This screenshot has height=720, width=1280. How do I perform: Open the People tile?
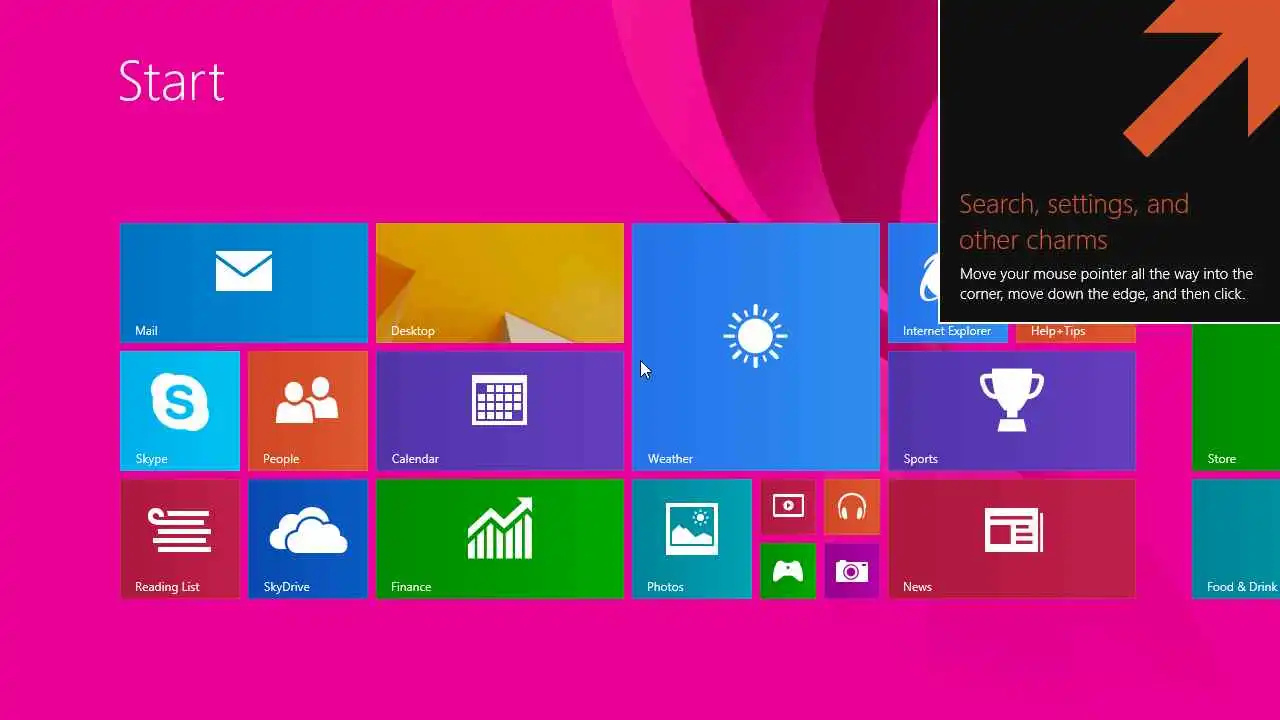(x=308, y=411)
